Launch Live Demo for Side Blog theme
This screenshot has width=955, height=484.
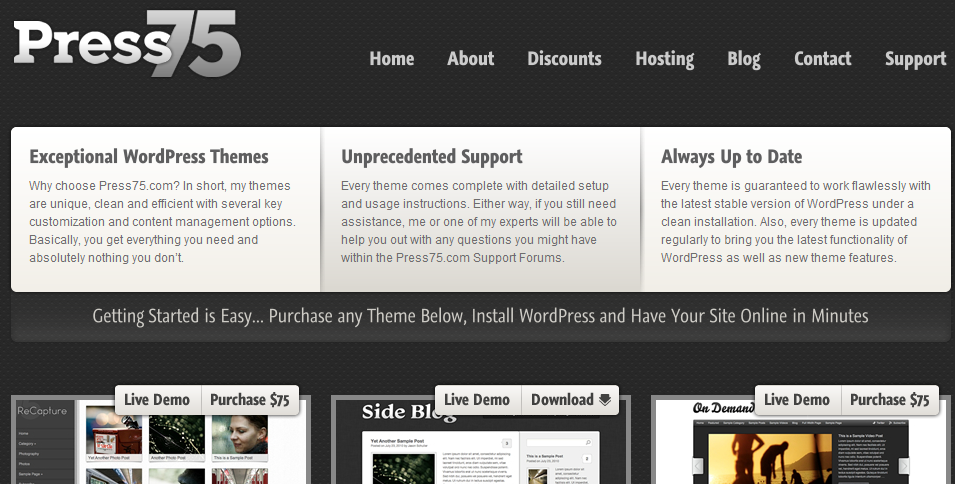click(477, 400)
